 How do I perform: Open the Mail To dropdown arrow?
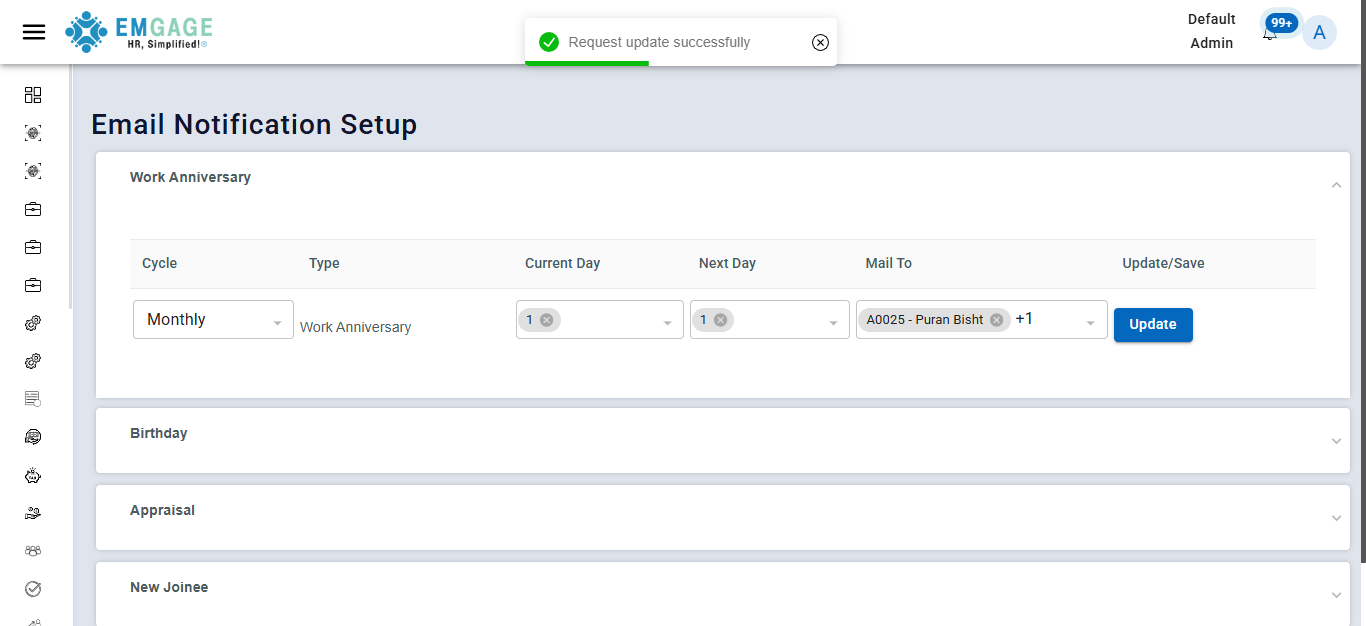click(x=1090, y=323)
